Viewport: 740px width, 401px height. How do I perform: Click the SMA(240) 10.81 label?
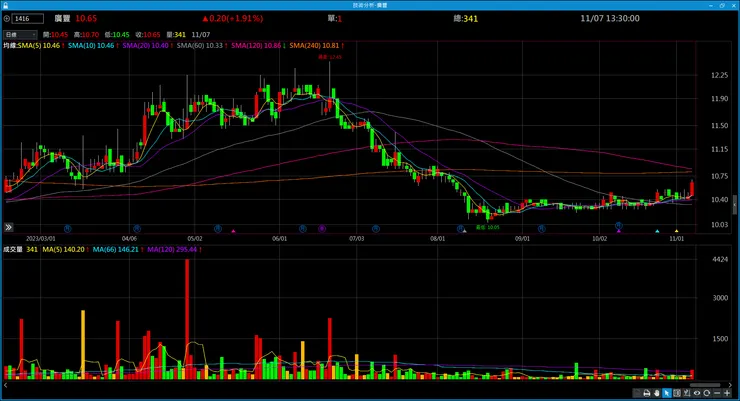point(314,46)
